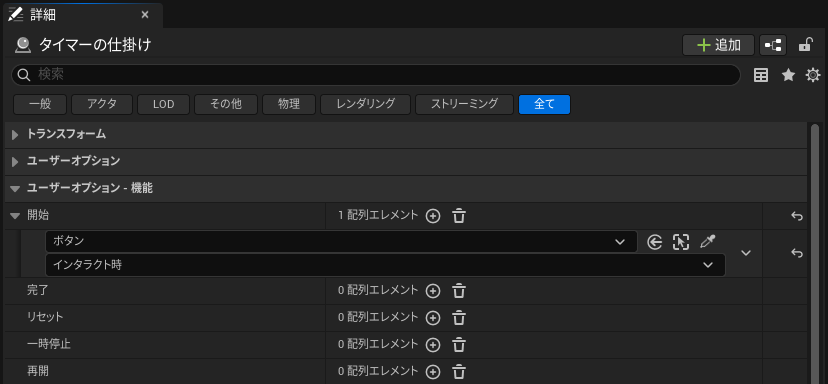Viewport: 828px width, 384px height.
Task: Select the アクタ filter button
Action: (x=102, y=104)
